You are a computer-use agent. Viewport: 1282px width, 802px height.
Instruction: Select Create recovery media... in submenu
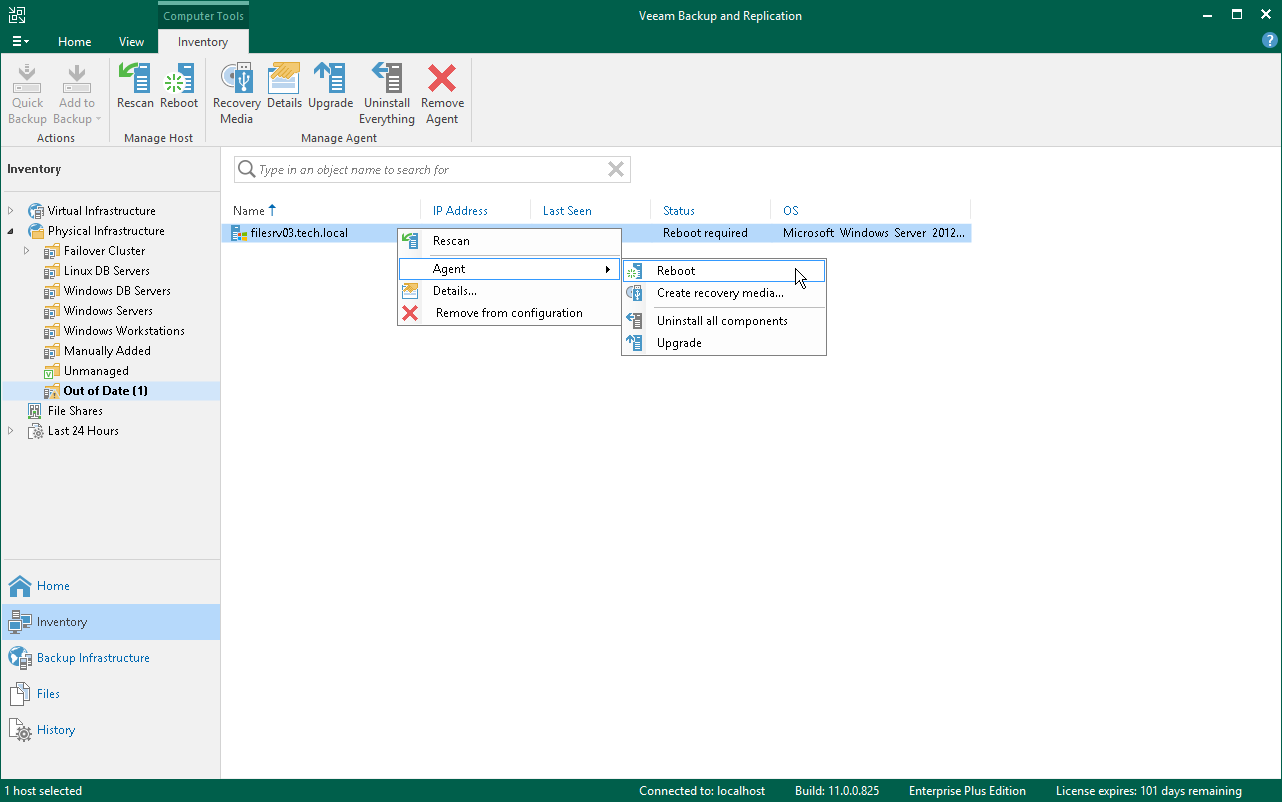pos(724,293)
